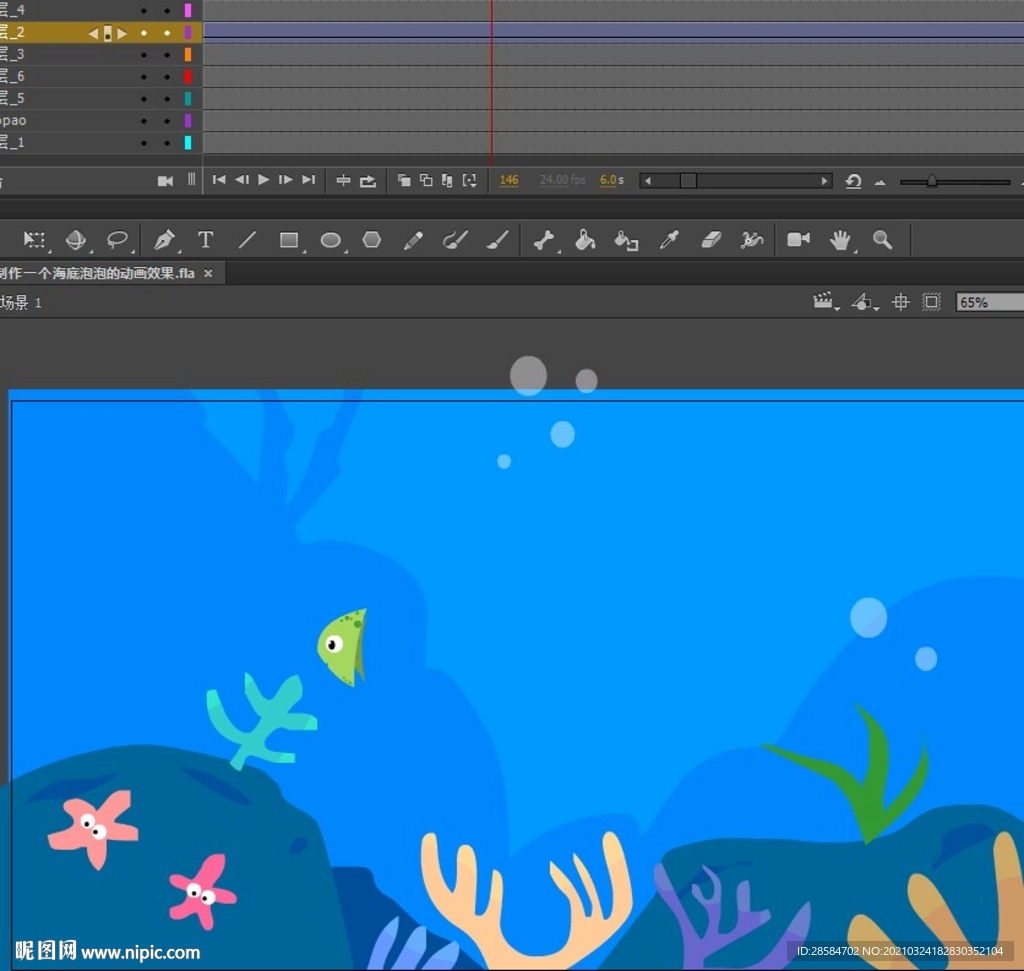Click the 24.00 fps frame rate value
Screen dimensions: 1024x971
(x=562, y=180)
